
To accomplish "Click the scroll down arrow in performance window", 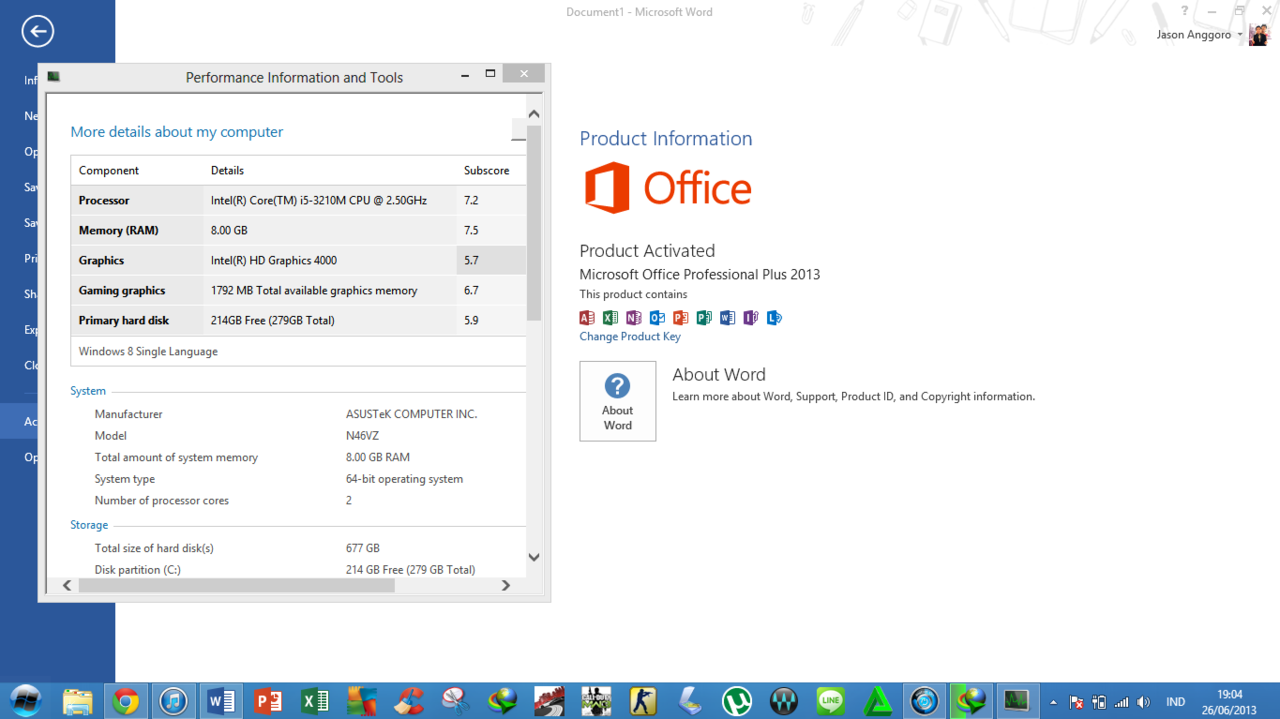I will click(533, 557).
